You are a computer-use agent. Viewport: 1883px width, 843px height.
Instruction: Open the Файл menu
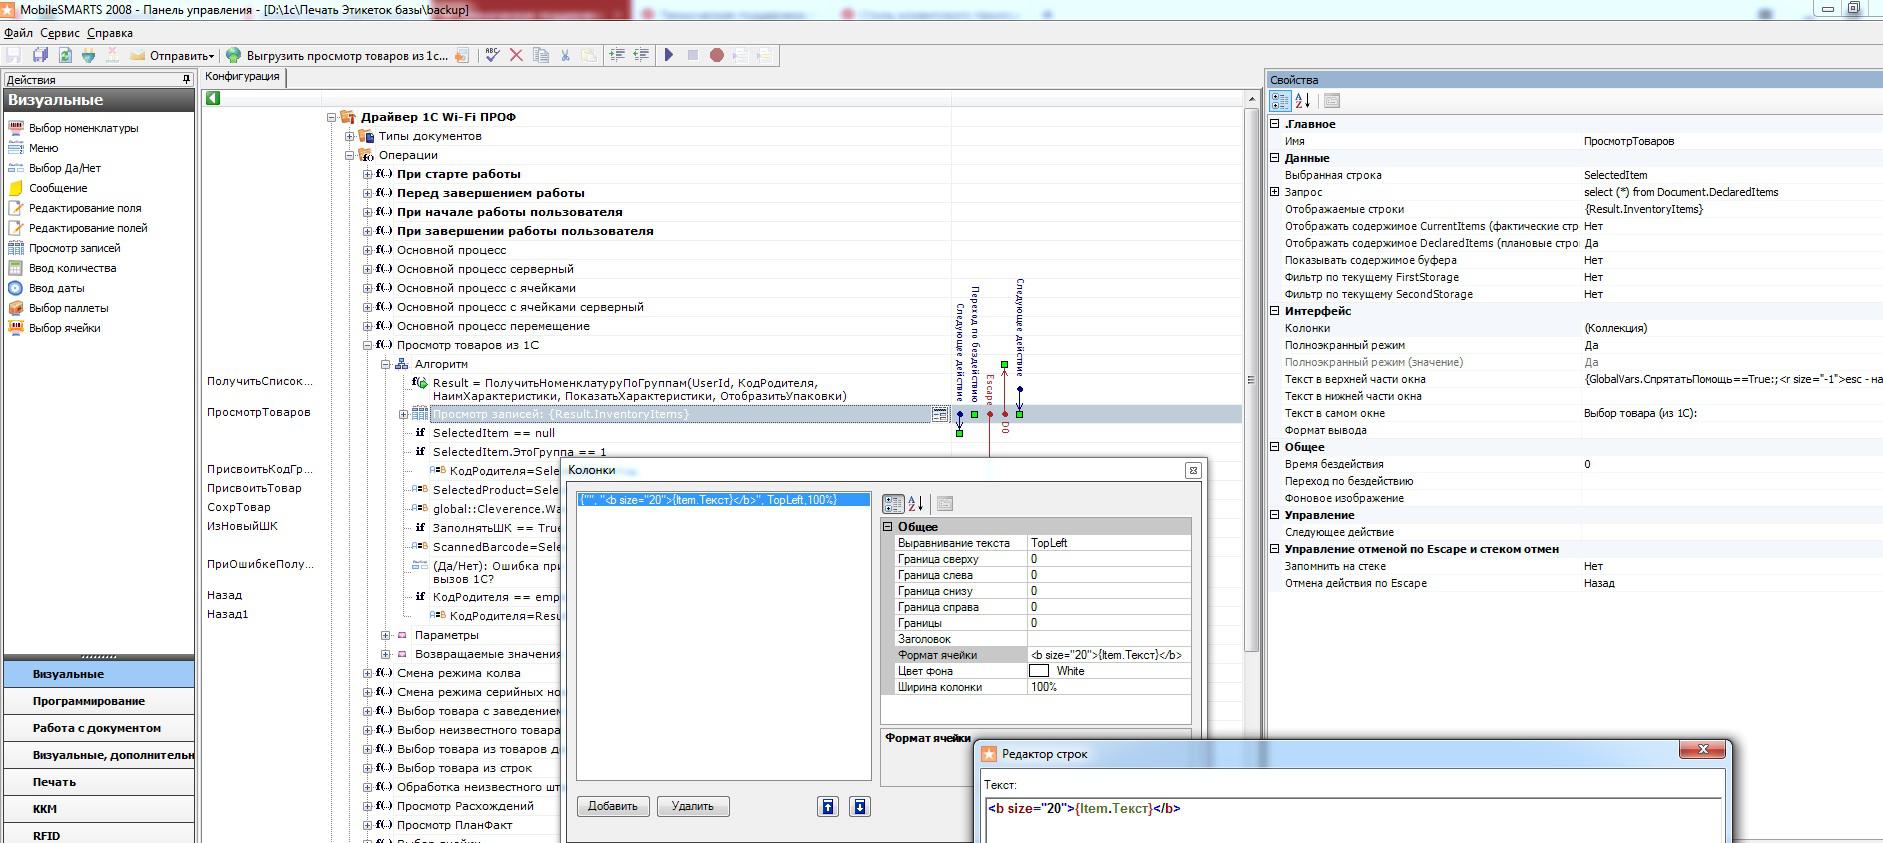coord(18,33)
